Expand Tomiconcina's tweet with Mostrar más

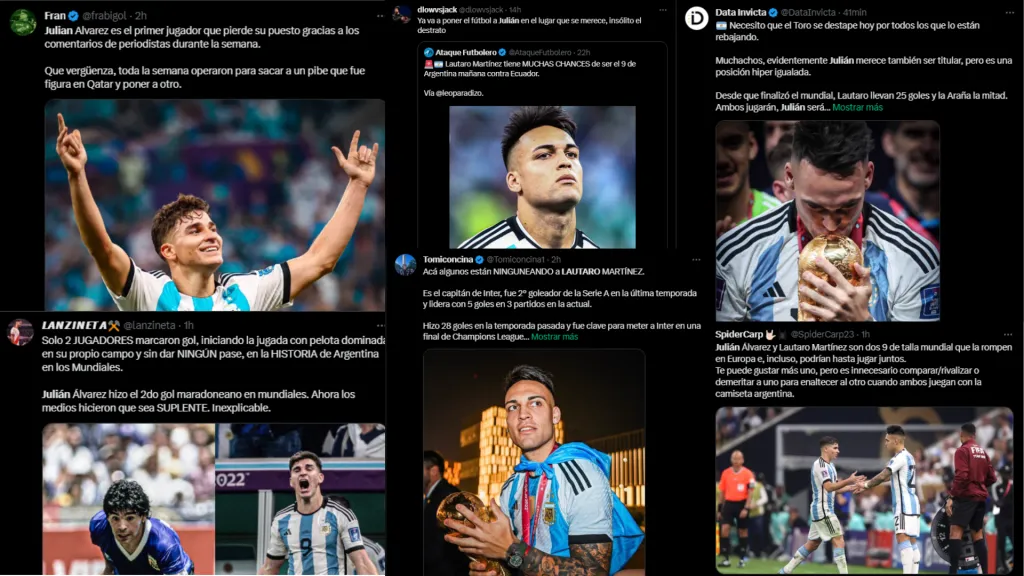pyautogui.click(x=554, y=337)
